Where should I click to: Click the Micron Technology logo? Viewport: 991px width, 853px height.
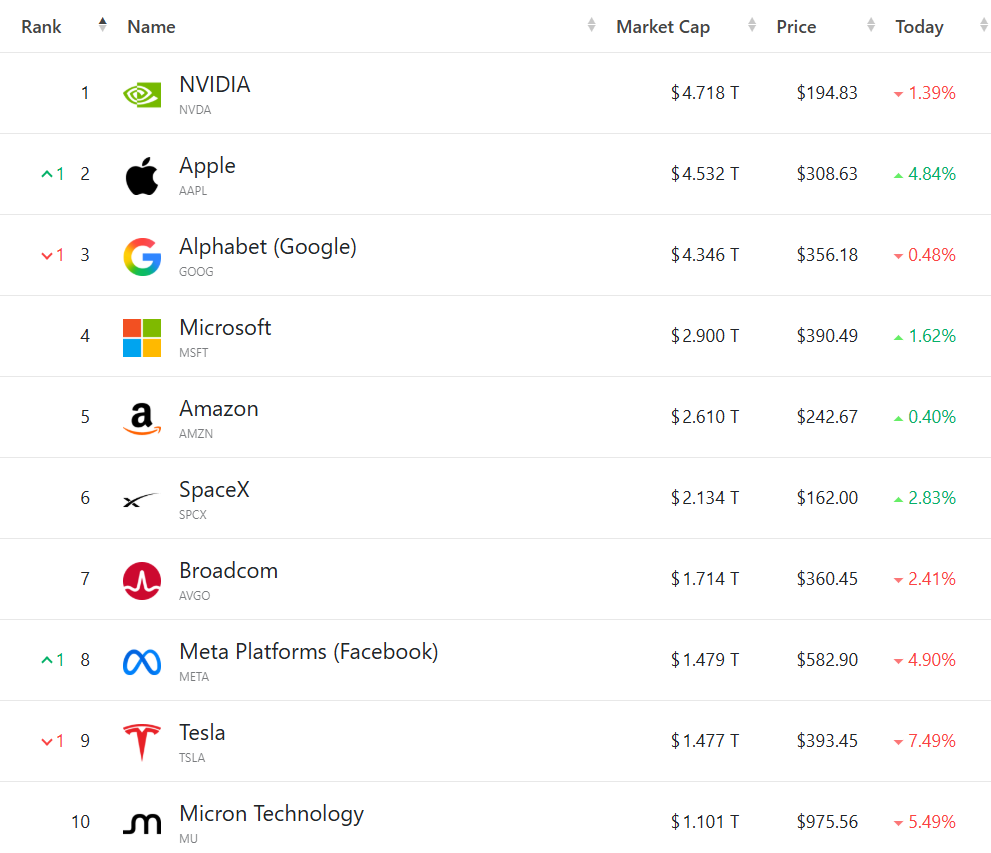(x=142, y=824)
